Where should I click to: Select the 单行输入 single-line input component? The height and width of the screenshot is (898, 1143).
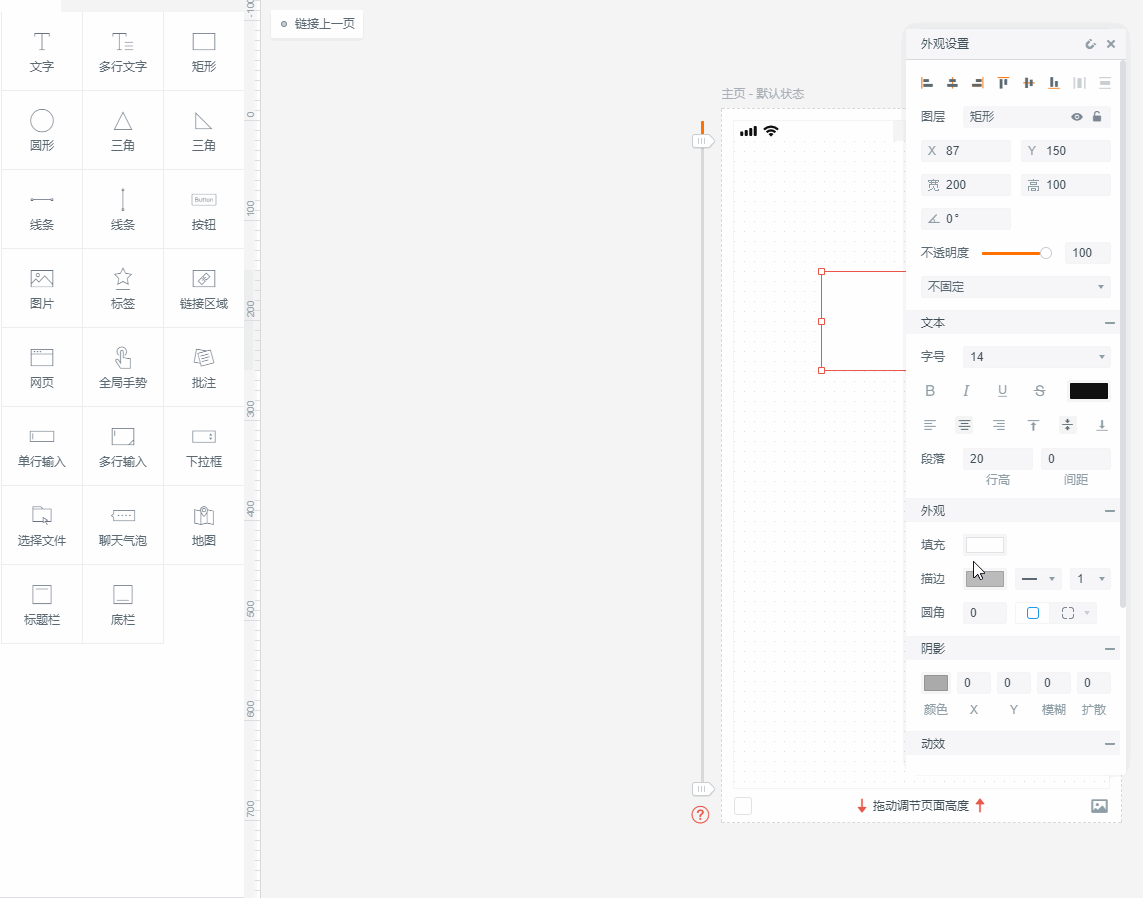pyautogui.click(x=42, y=447)
